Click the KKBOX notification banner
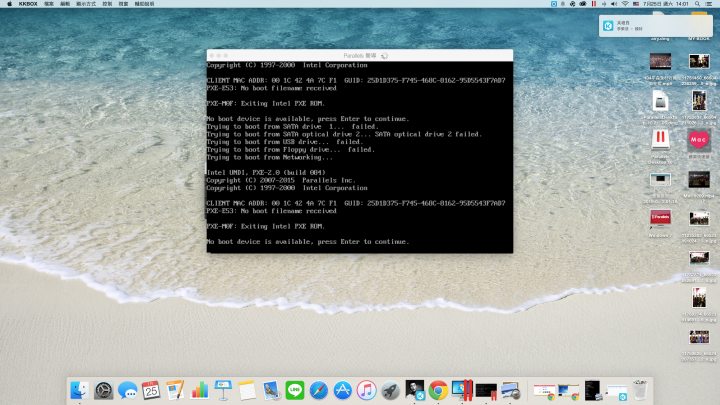This screenshot has width=720, height=405. tap(656, 26)
